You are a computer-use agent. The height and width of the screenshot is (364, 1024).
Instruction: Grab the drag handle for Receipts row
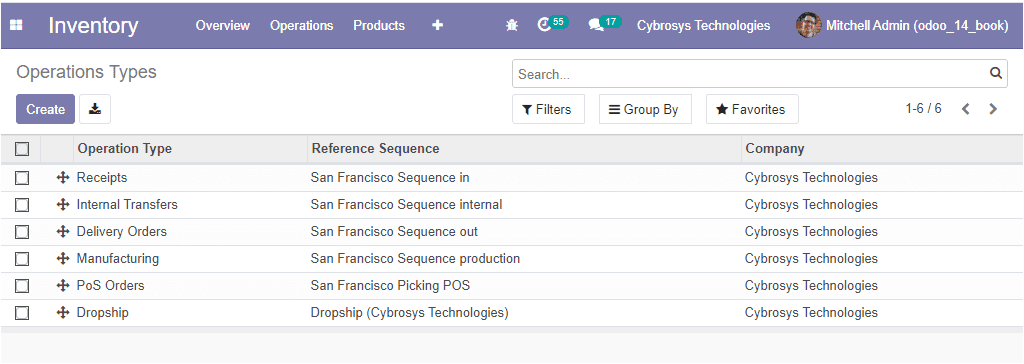[63, 178]
